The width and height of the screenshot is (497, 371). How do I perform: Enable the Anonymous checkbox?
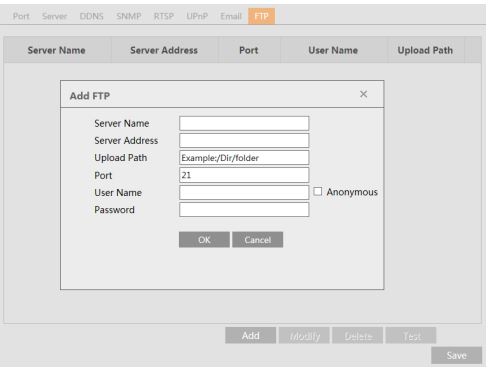point(318,191)
